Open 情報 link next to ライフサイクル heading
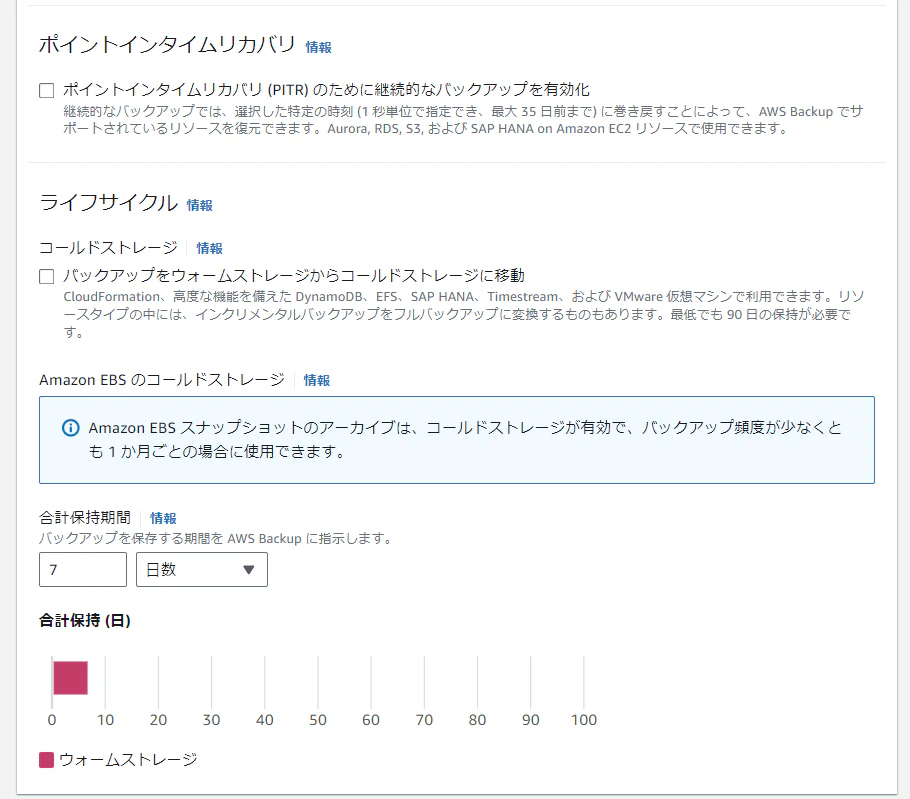This screenshot has width=910, height=799. [x=200, y=205]
